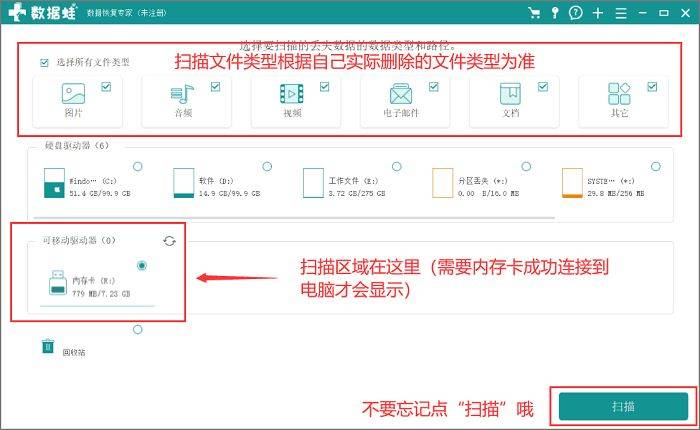The width and height of the screenshot is (700, 430).
Task: Uncheck the 文档 document type checkbox
Action: [x=543, y=87]
